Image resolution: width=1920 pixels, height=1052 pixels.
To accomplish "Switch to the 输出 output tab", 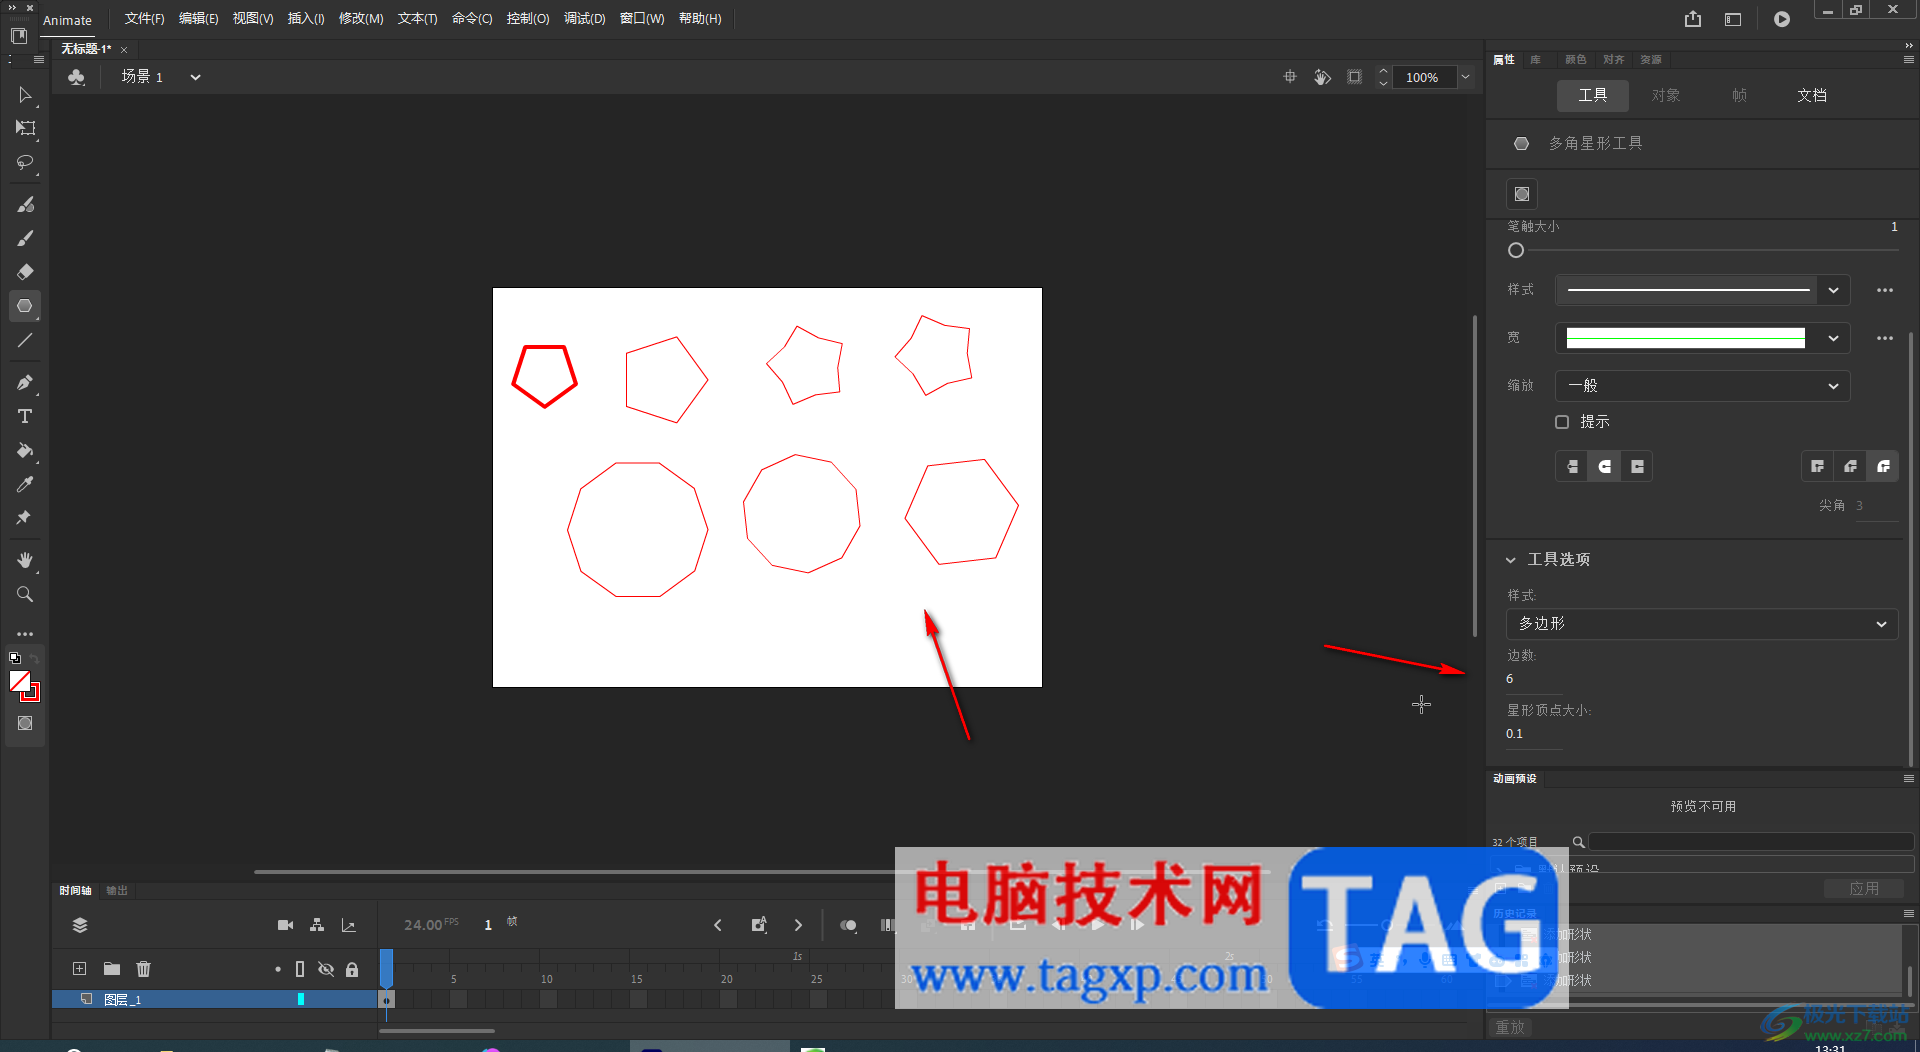I will [117, 890].
